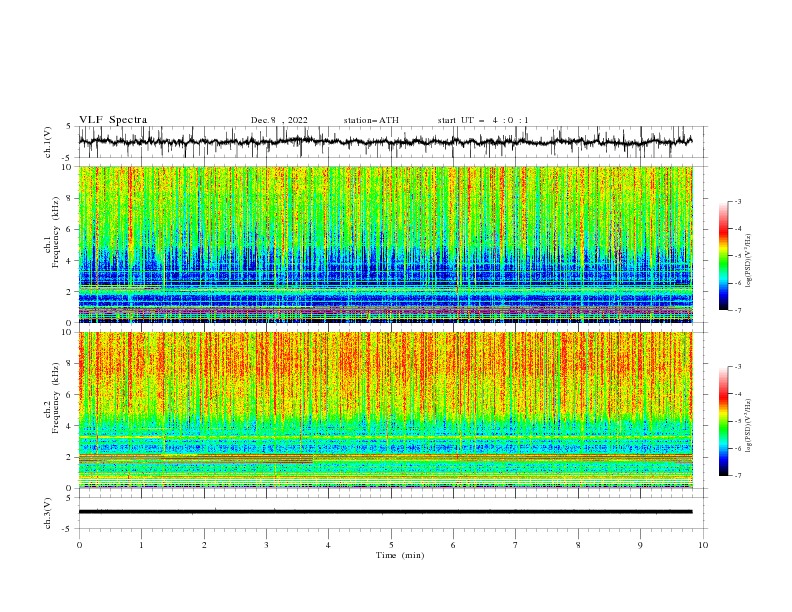Image resolution: width=792 pixels, height=612 pixels.
Task: Click the ch.2 spectrogram "6" kHz tick label
Action: click(x=70, y=395)
